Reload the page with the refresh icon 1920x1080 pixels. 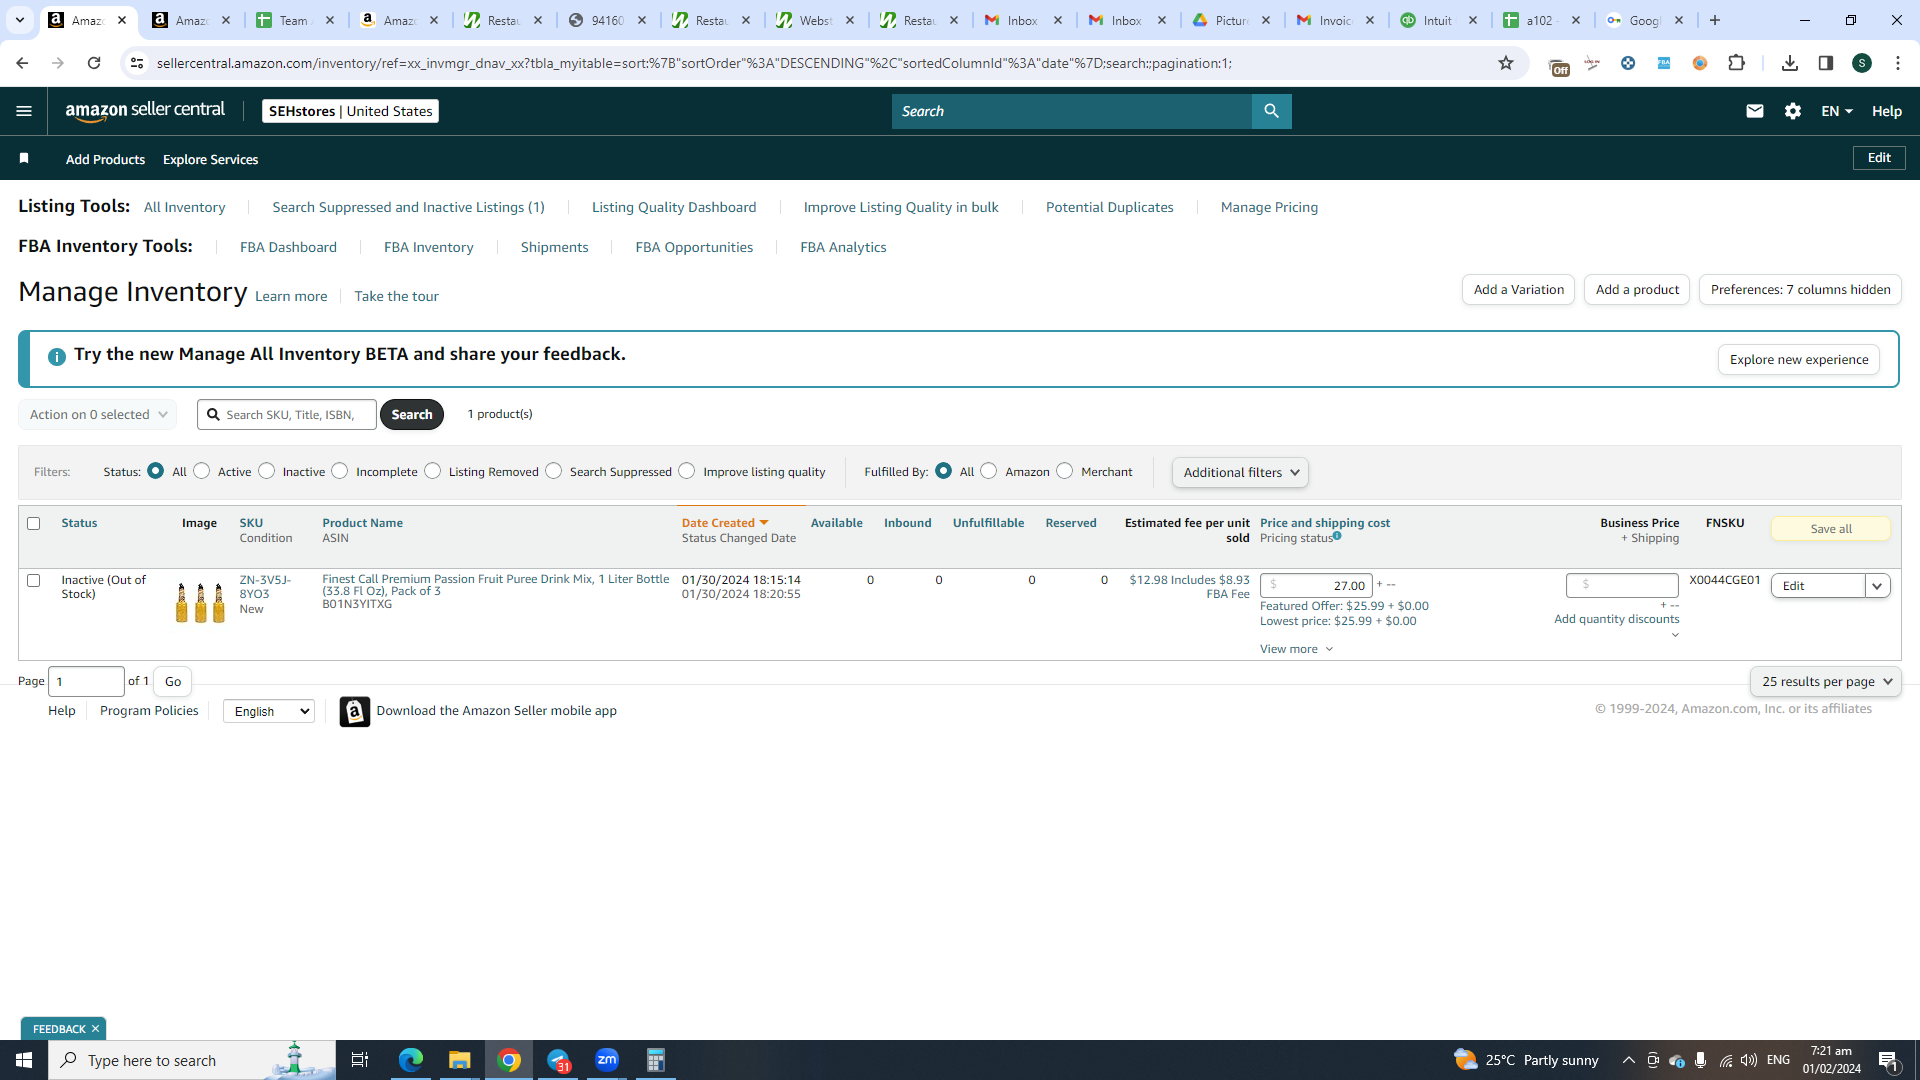(x=94, y=63)
